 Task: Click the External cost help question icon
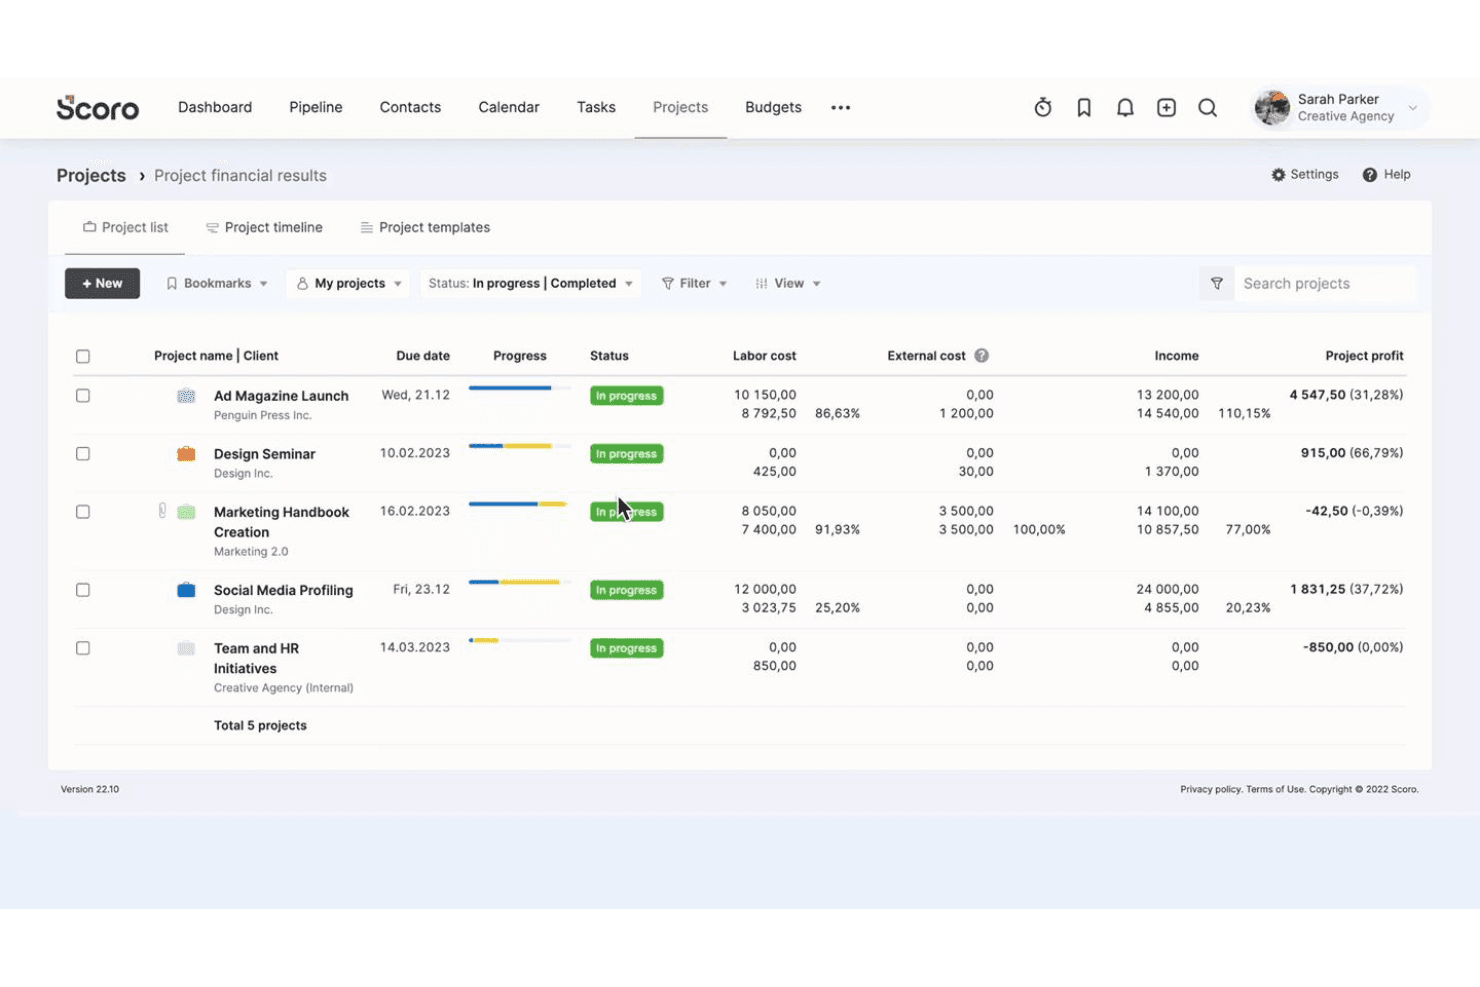(981, 356)
